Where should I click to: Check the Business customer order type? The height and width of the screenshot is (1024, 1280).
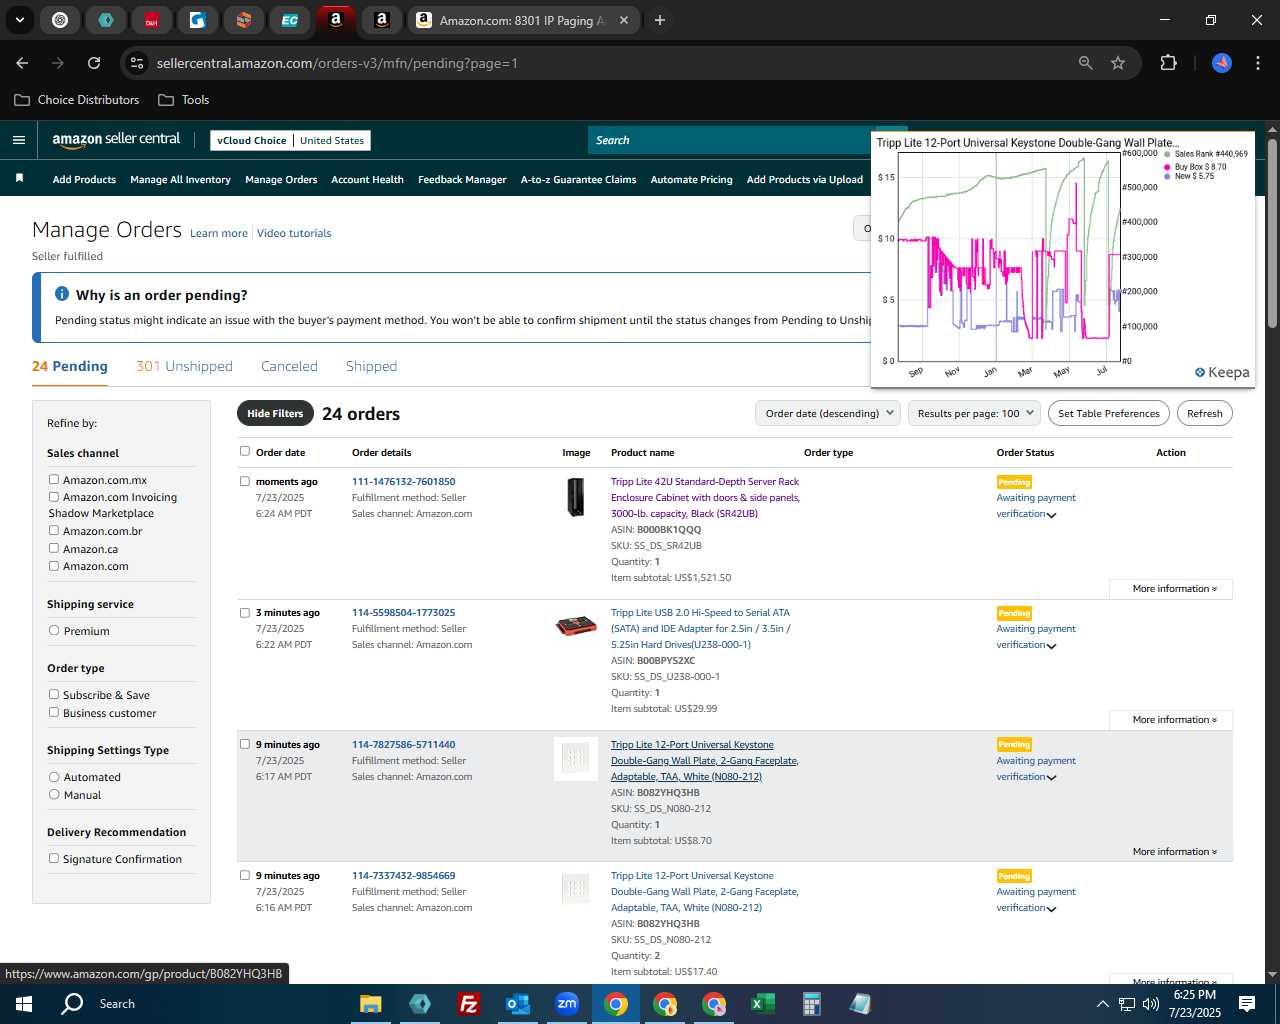pyautogui.click(x=54, y=712)
